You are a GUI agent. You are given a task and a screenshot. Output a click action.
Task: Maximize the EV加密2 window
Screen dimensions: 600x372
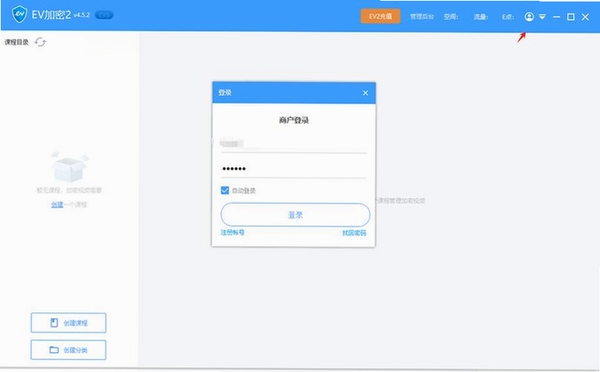point(571,17)
